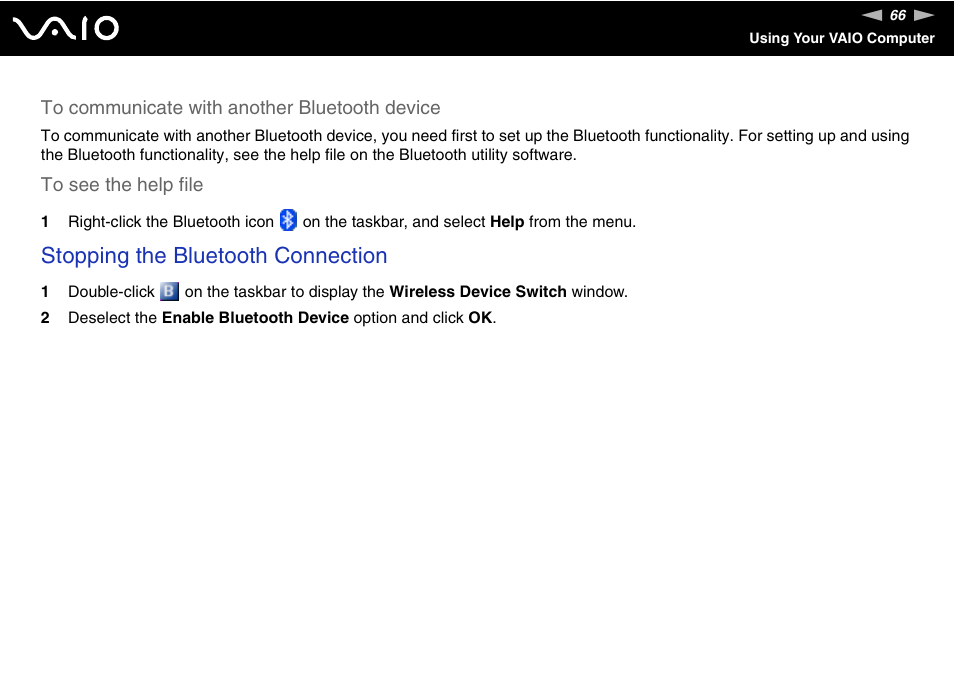Click the bold text Wireless Device Switch
The width and height of the screenshot is (954, 674).
click(478, 292)
